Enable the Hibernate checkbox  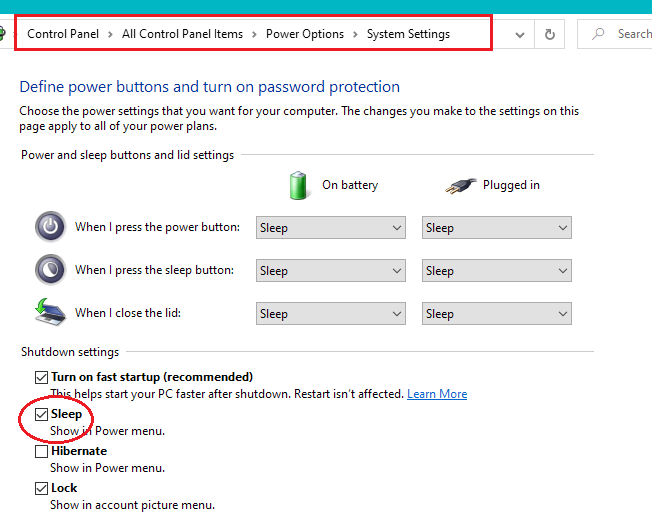pyautogui.click(x=41, y=451)
